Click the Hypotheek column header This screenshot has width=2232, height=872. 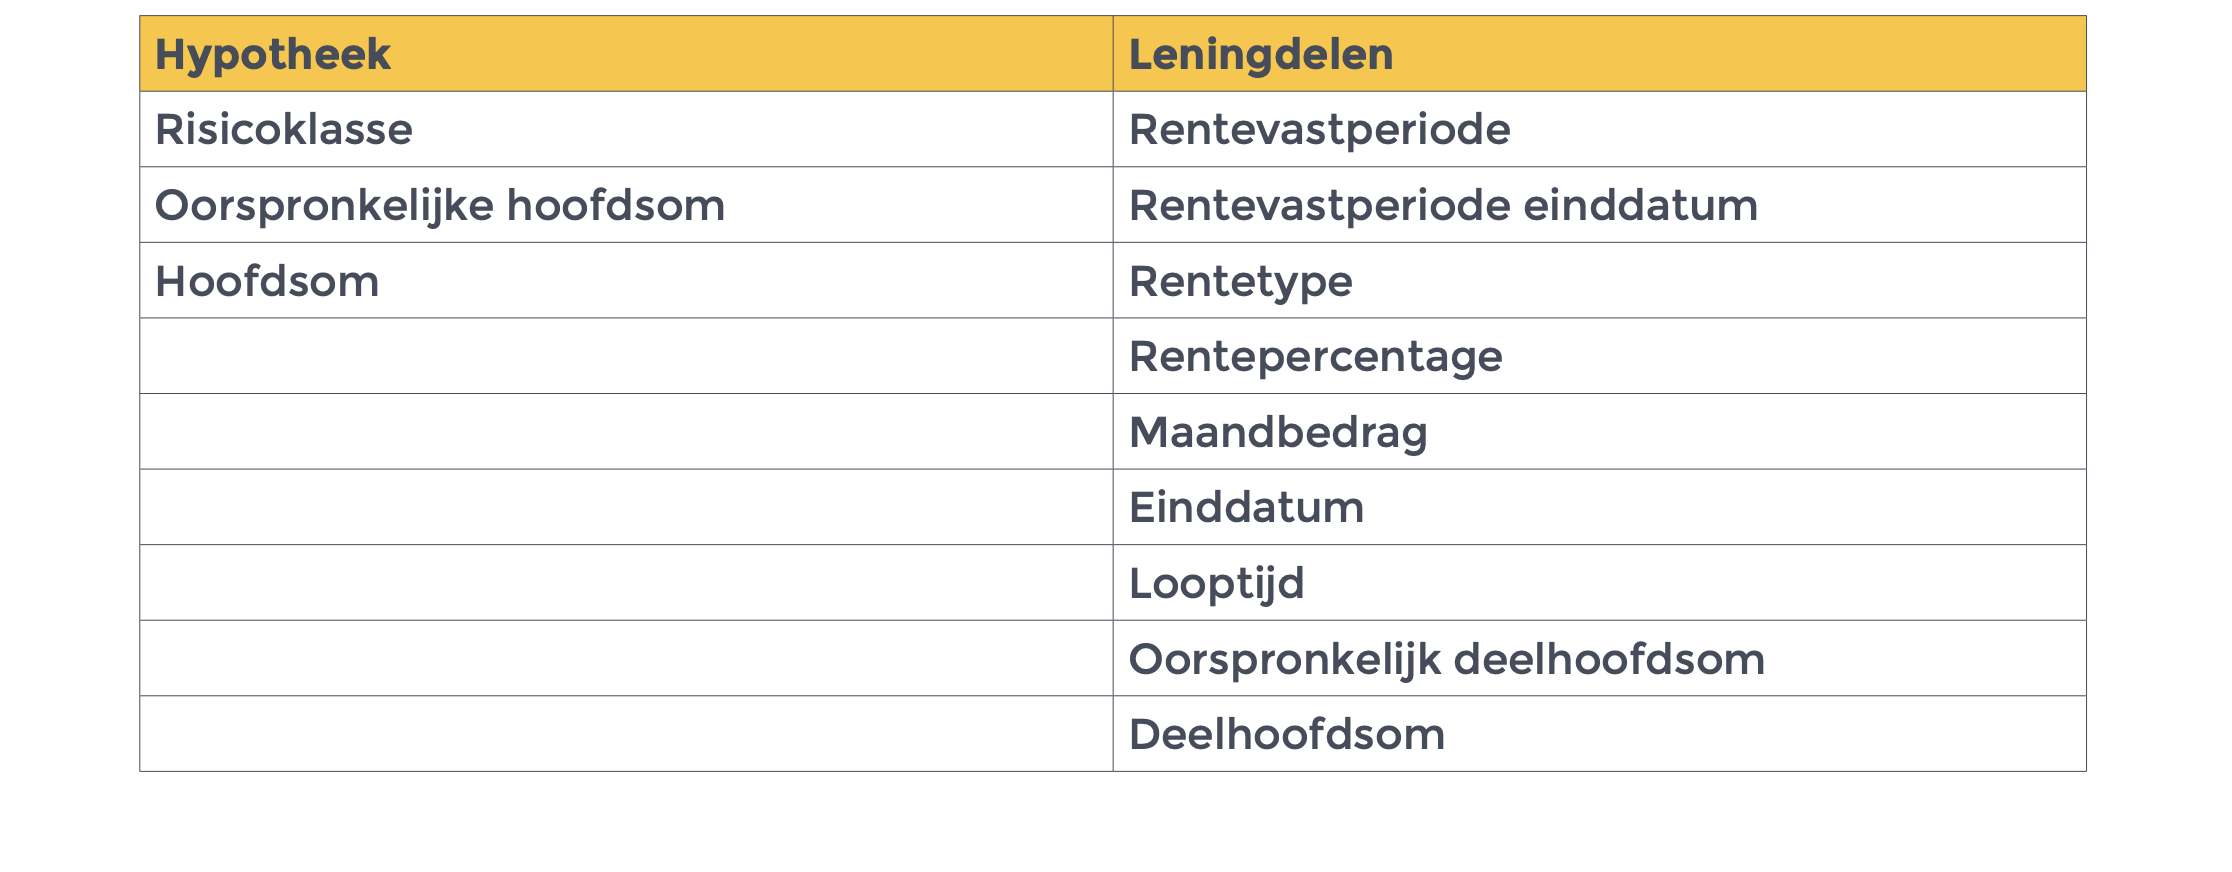(x=626, y=54)
